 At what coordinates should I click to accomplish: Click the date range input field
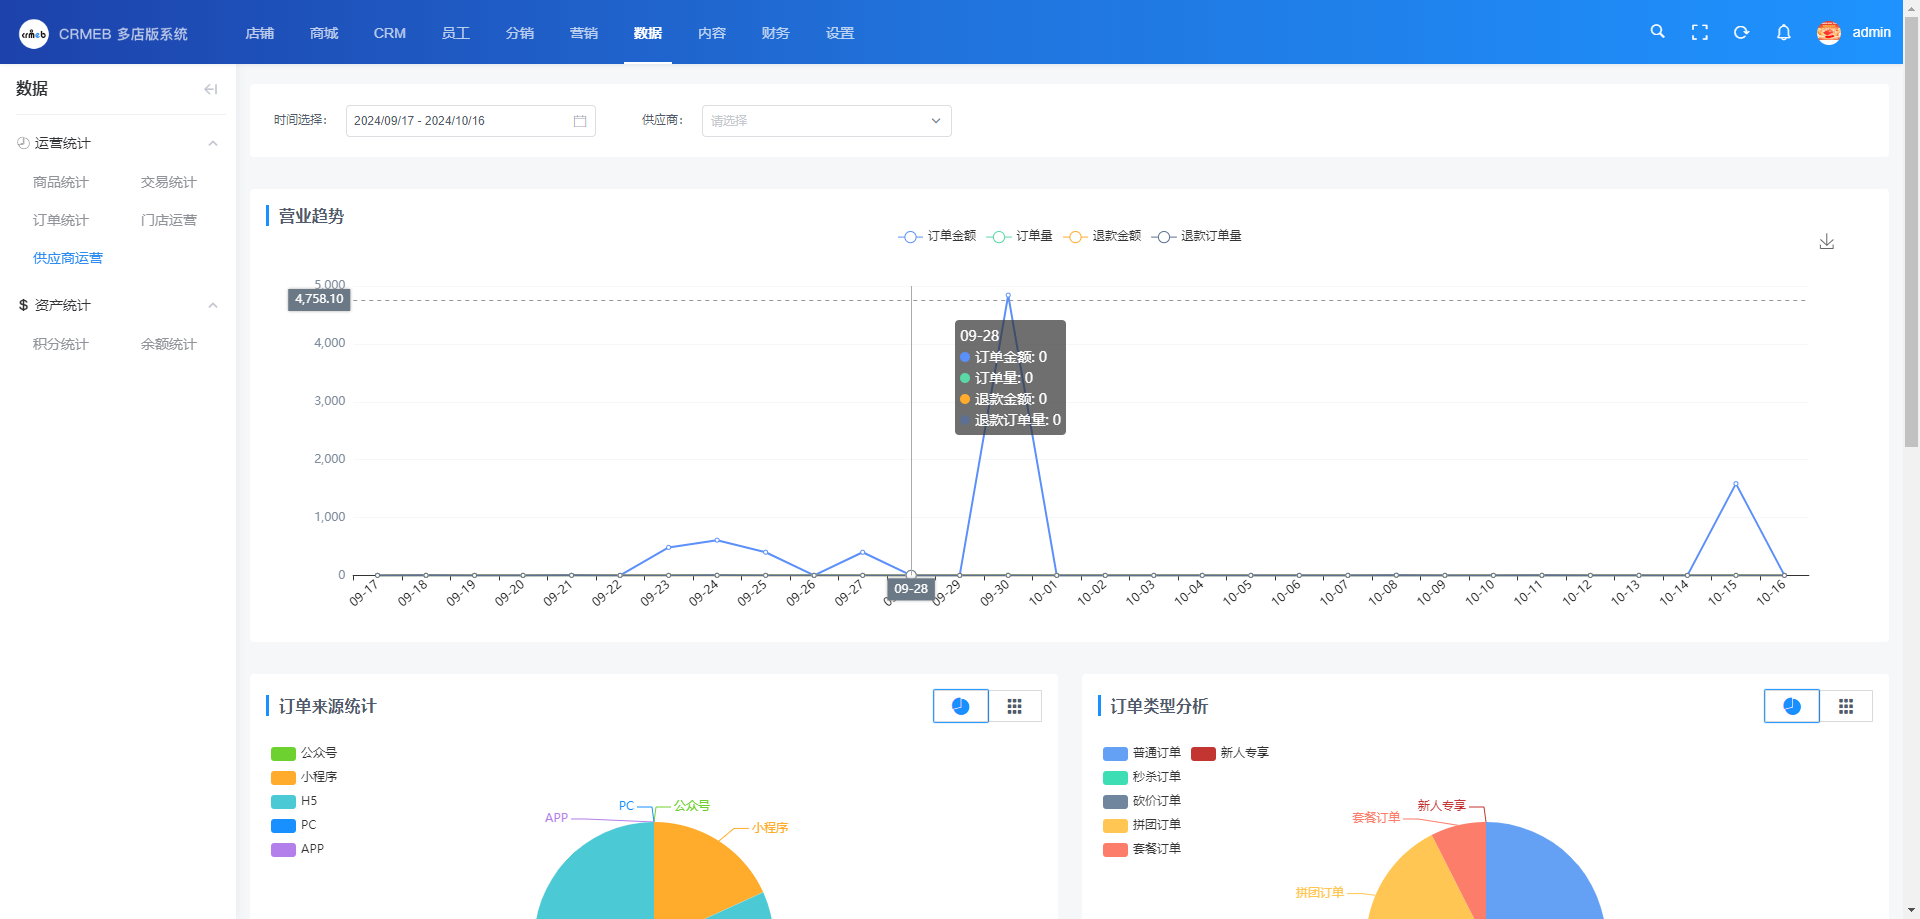[460, 121]
